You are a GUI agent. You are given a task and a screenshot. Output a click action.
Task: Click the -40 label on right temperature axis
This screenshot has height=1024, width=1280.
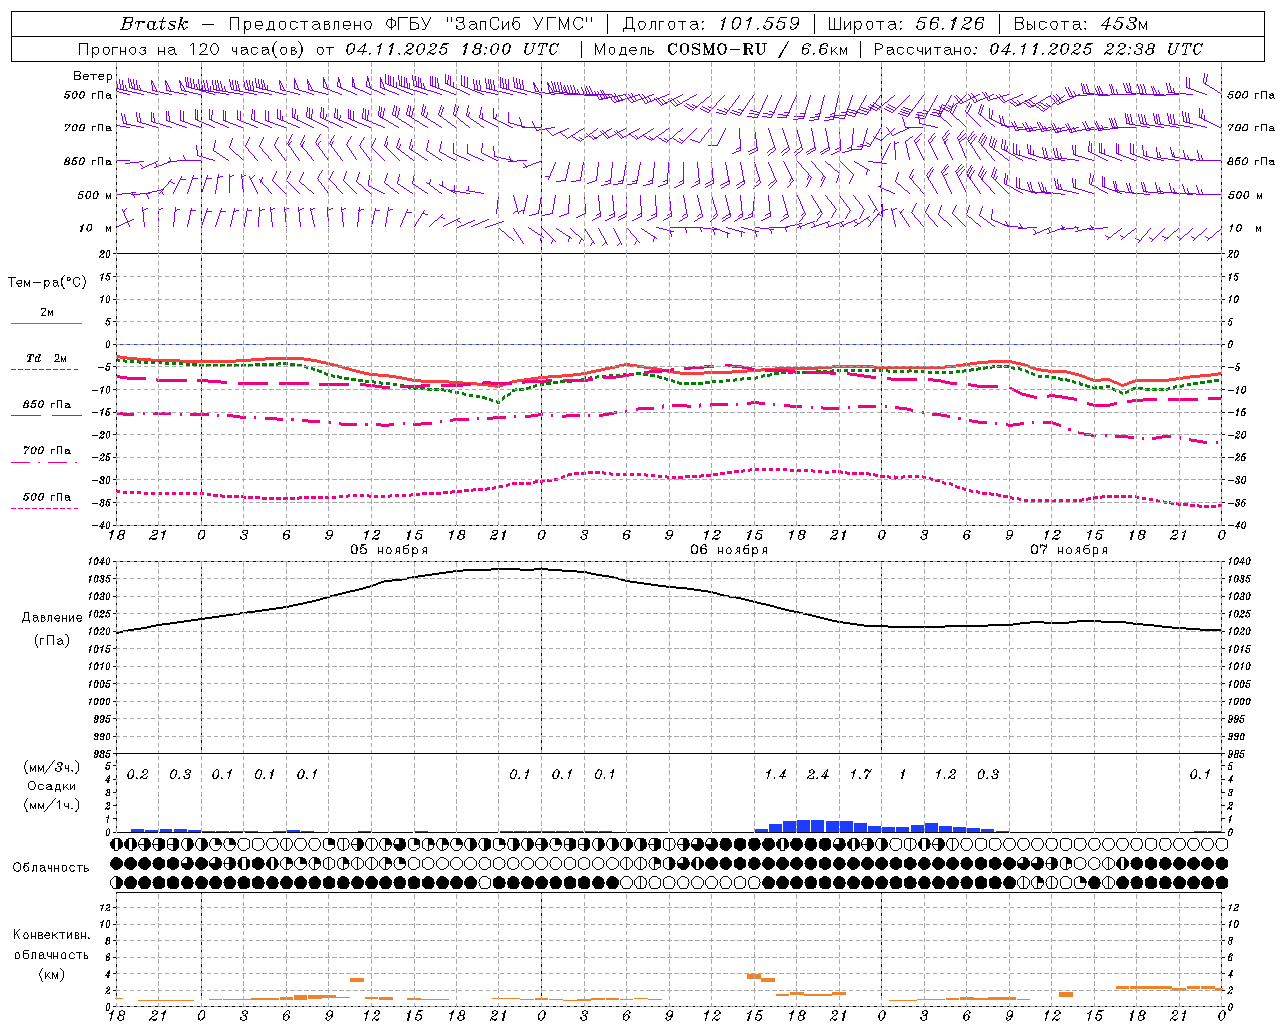(x=1236, y=526)
